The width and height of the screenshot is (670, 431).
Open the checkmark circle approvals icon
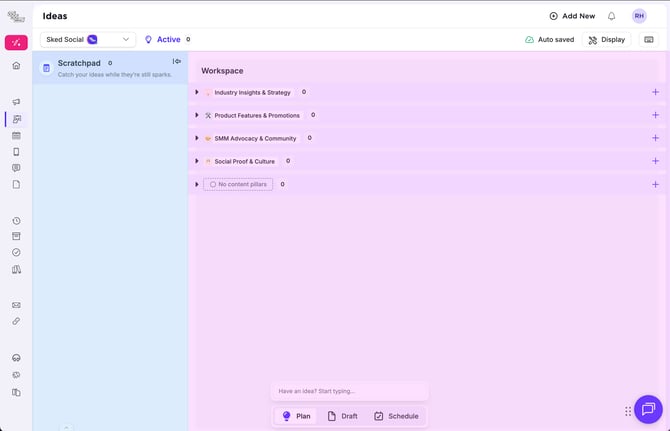pos(16,252)
